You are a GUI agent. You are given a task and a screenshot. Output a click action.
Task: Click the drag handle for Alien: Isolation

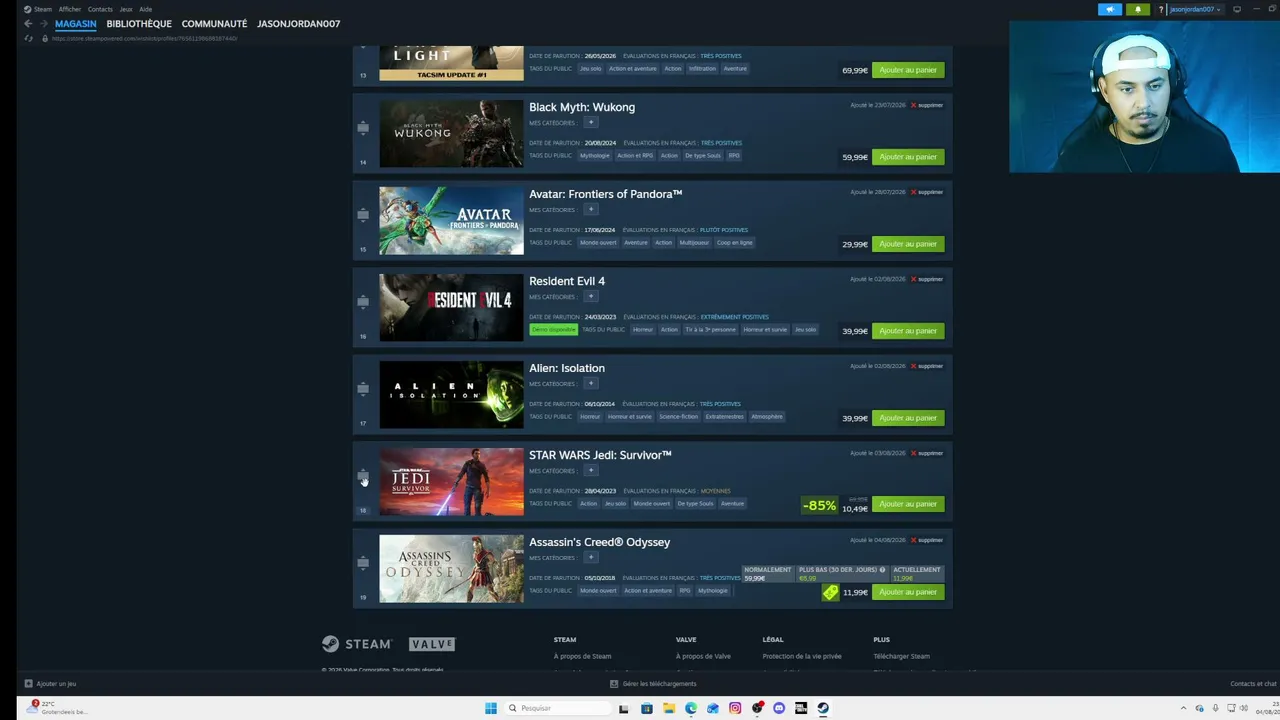(362, 389)
